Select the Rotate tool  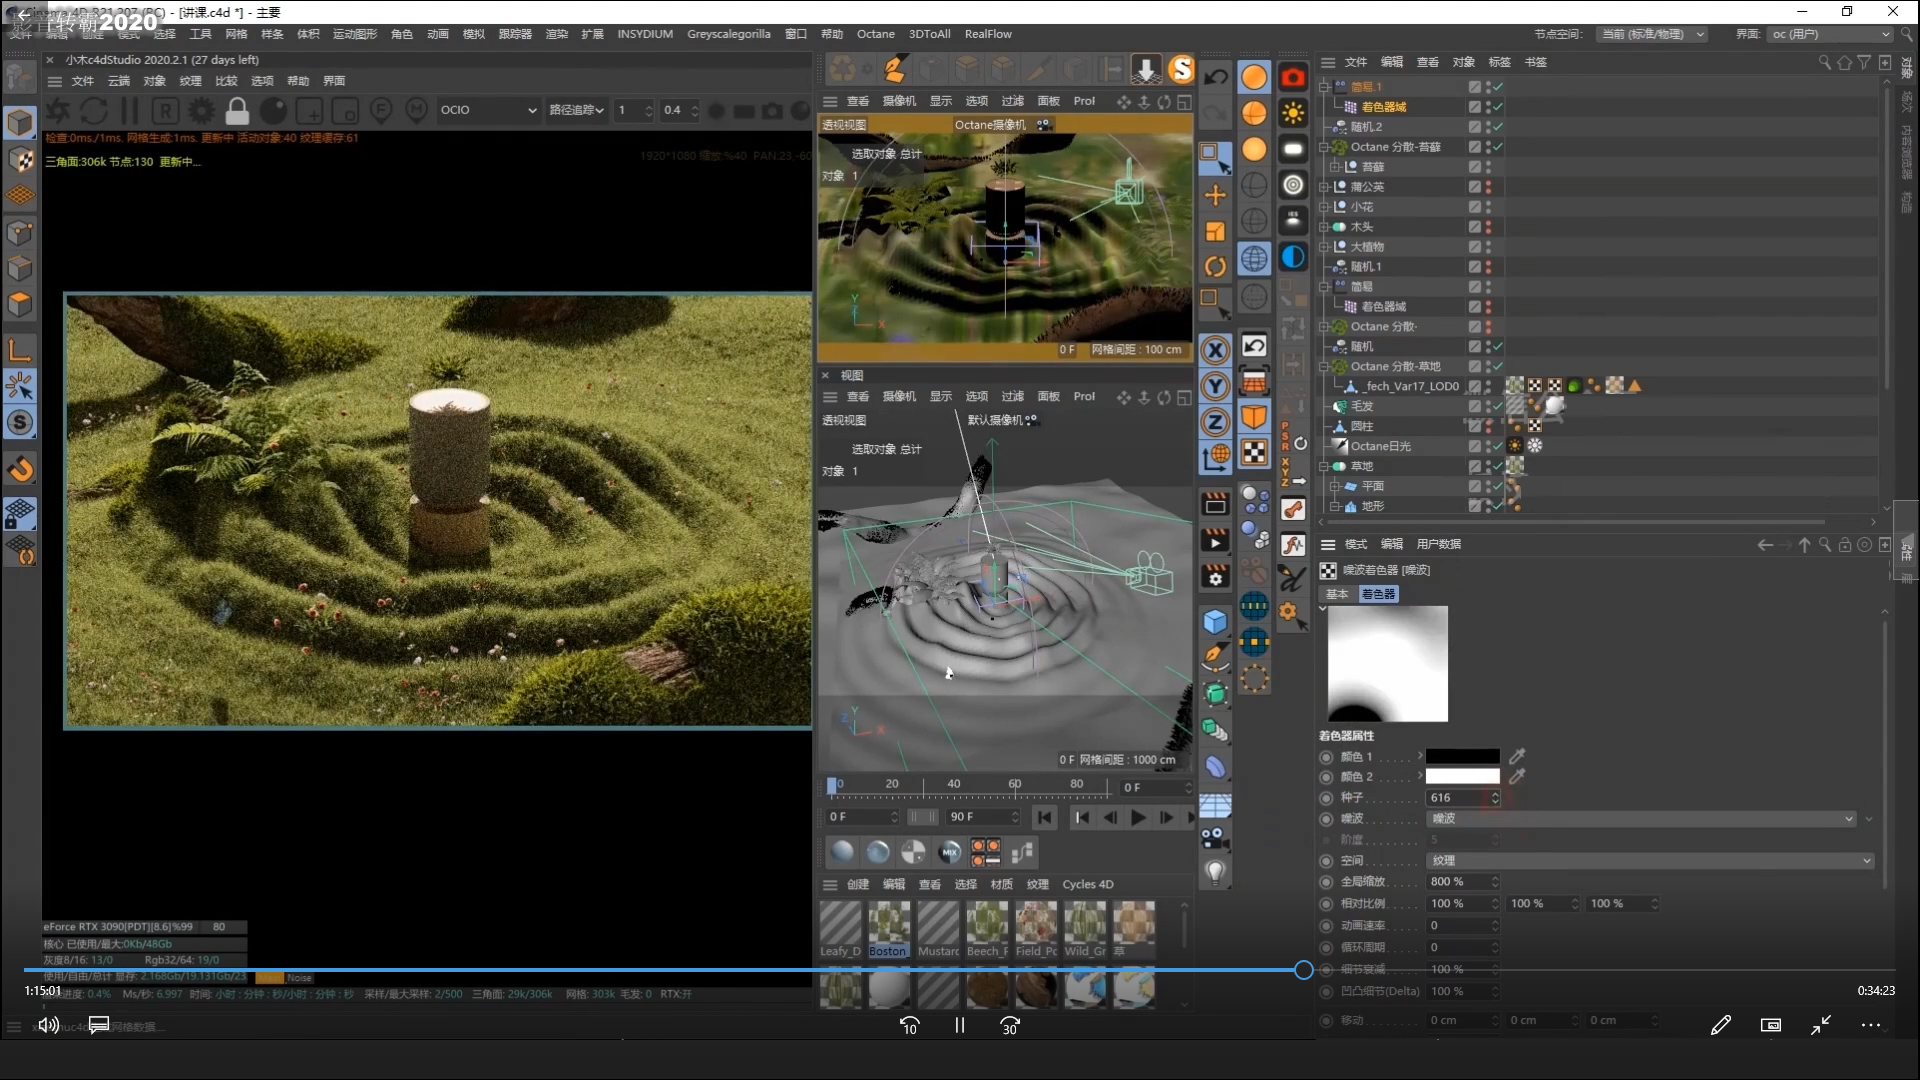[x=1215, y=267]
